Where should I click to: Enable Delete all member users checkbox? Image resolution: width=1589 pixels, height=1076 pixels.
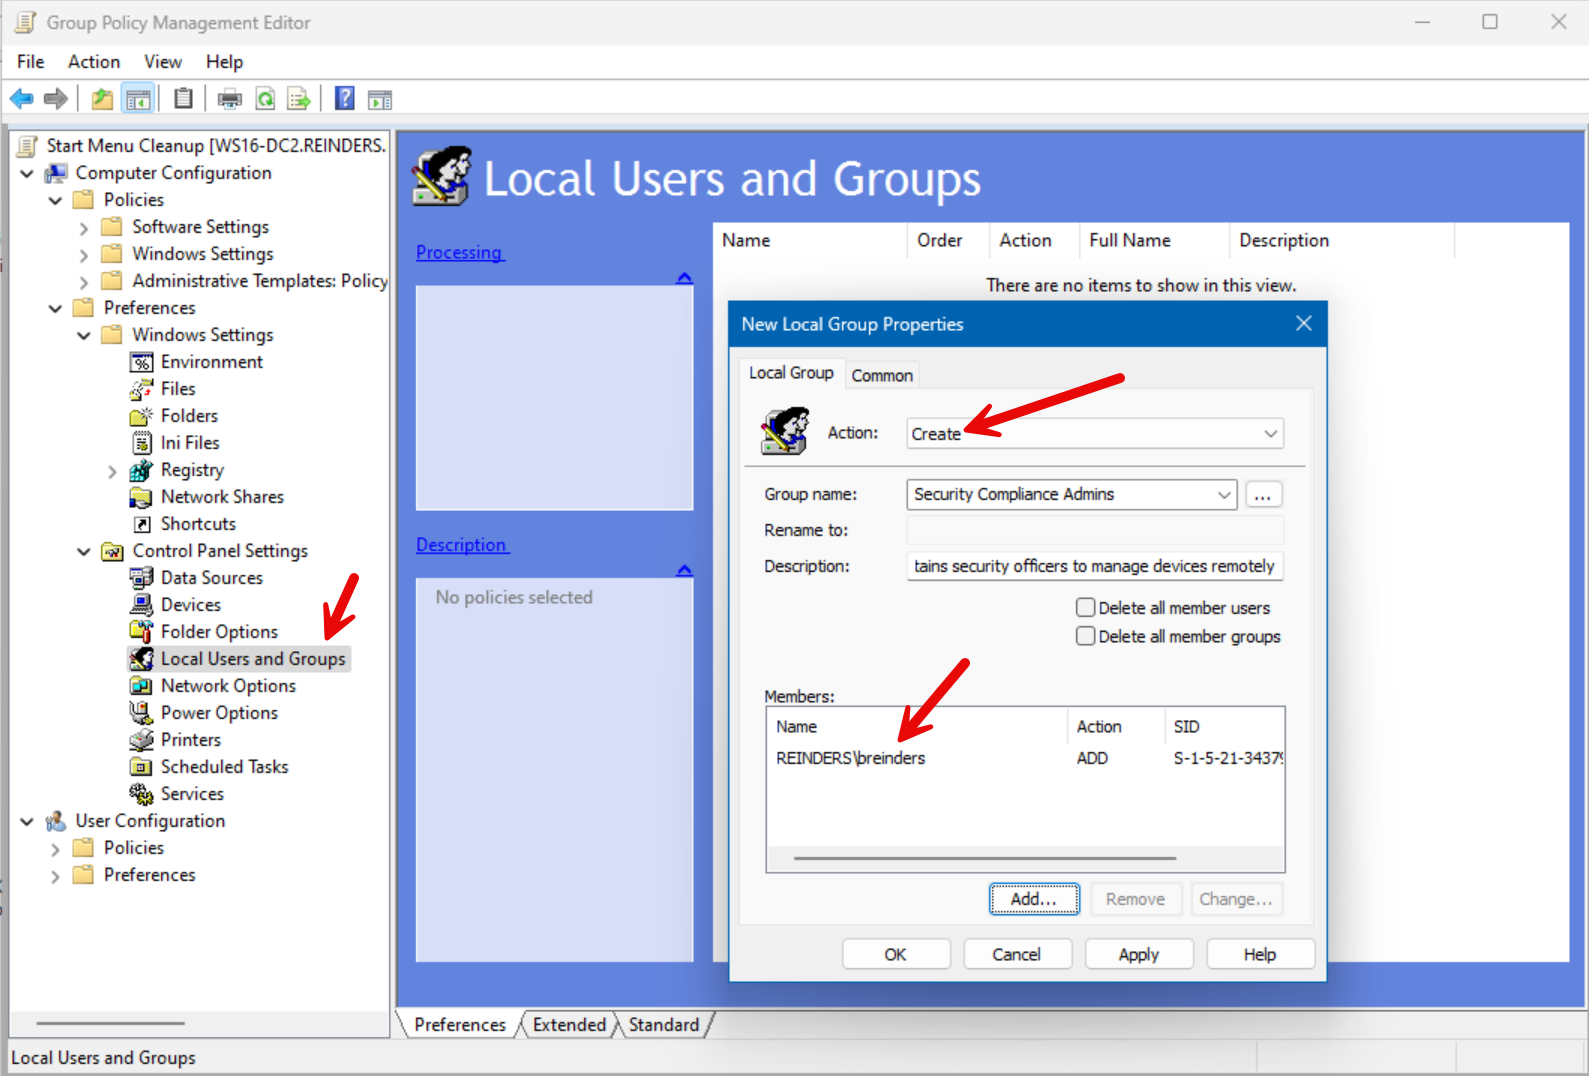[1085, 607]
